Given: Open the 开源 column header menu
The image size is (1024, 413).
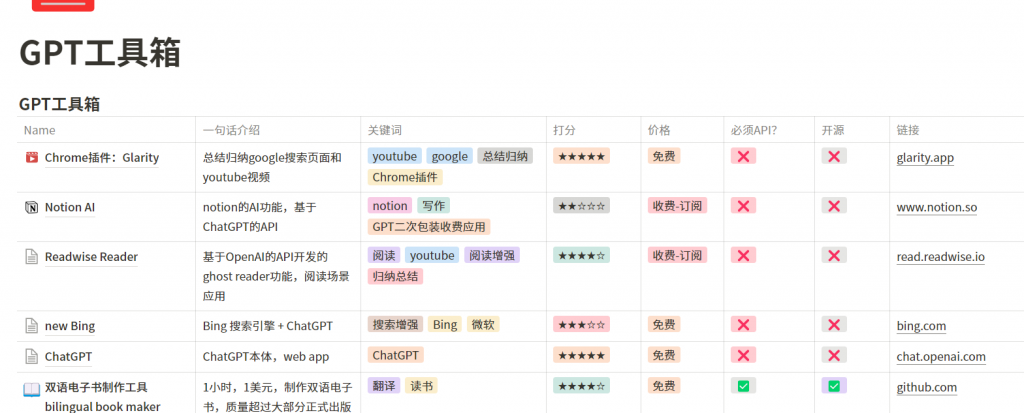Looking at the screenshot, I should [x=833, y=130].
